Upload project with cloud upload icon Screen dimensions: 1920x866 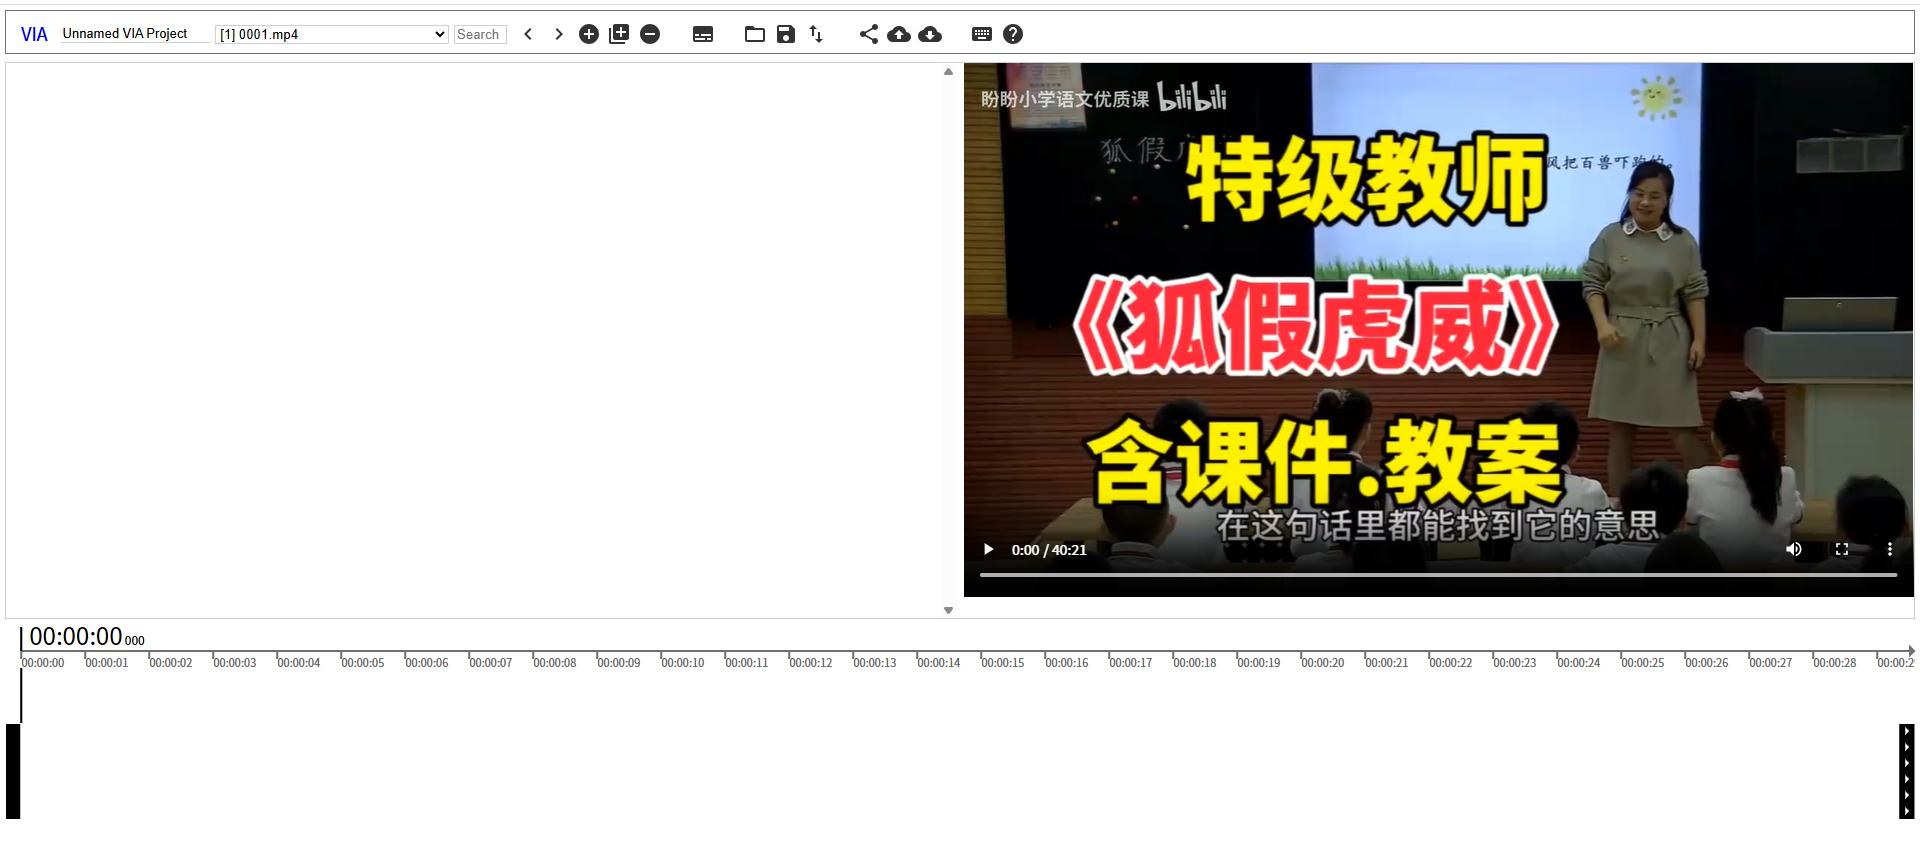pyautogui.click(x=899, y=34)
